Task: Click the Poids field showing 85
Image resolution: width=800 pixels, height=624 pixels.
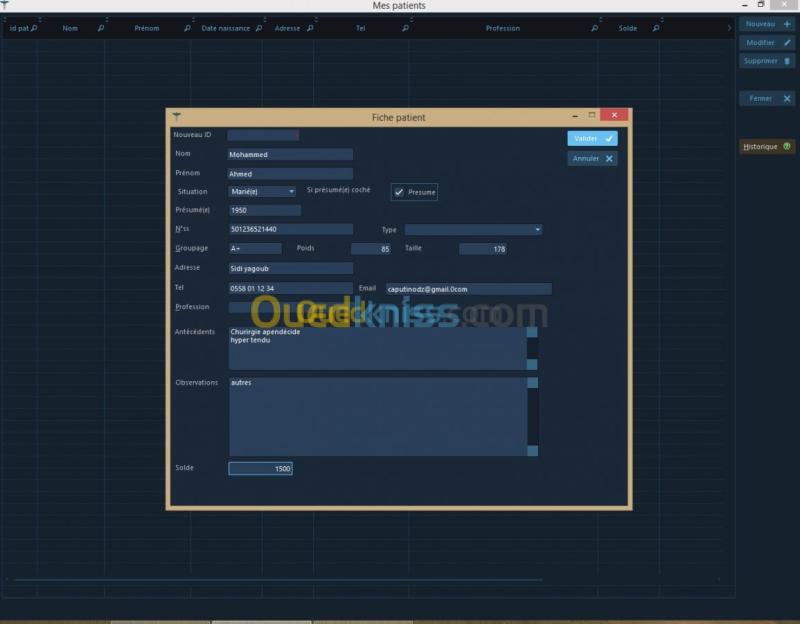Action: (371, 249)
